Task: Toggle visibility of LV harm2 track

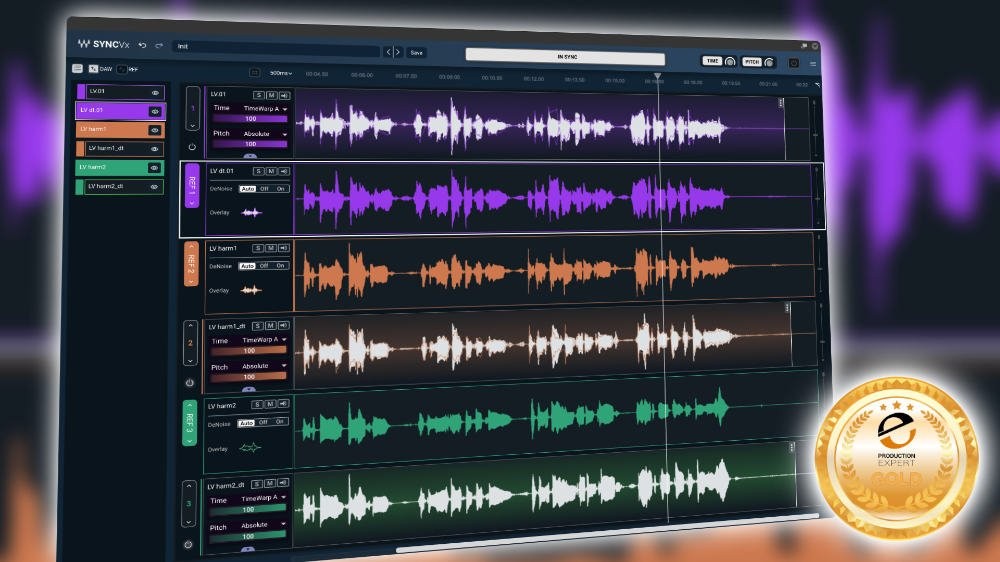Action: coord(154,168)
